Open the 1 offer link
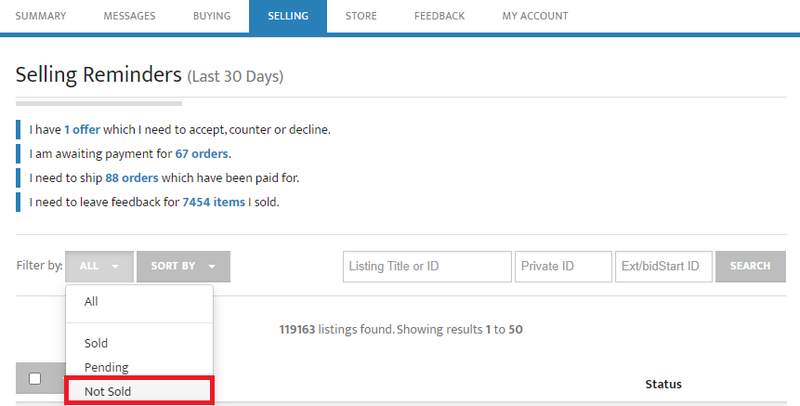Screen dimensions: 800x406 pyautogui.click(x=82, y=130)
